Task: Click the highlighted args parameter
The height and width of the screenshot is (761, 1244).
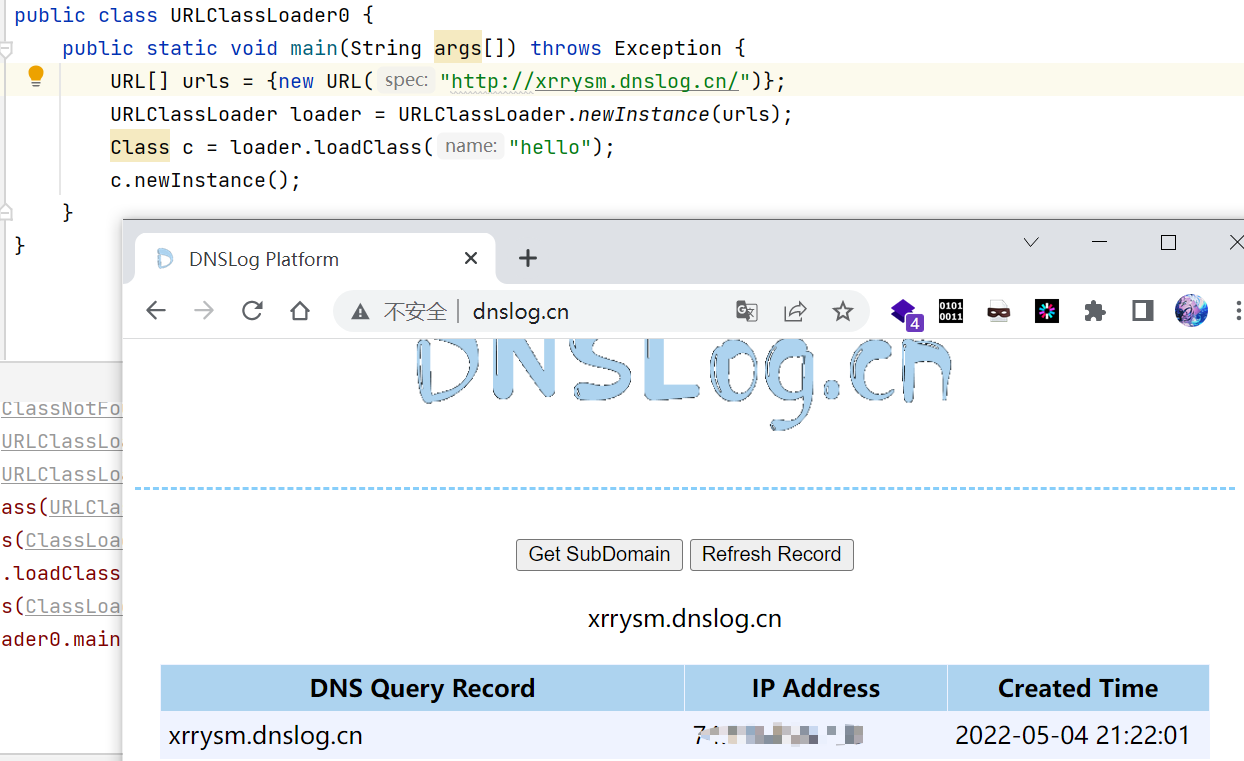Action: point(458,48)
